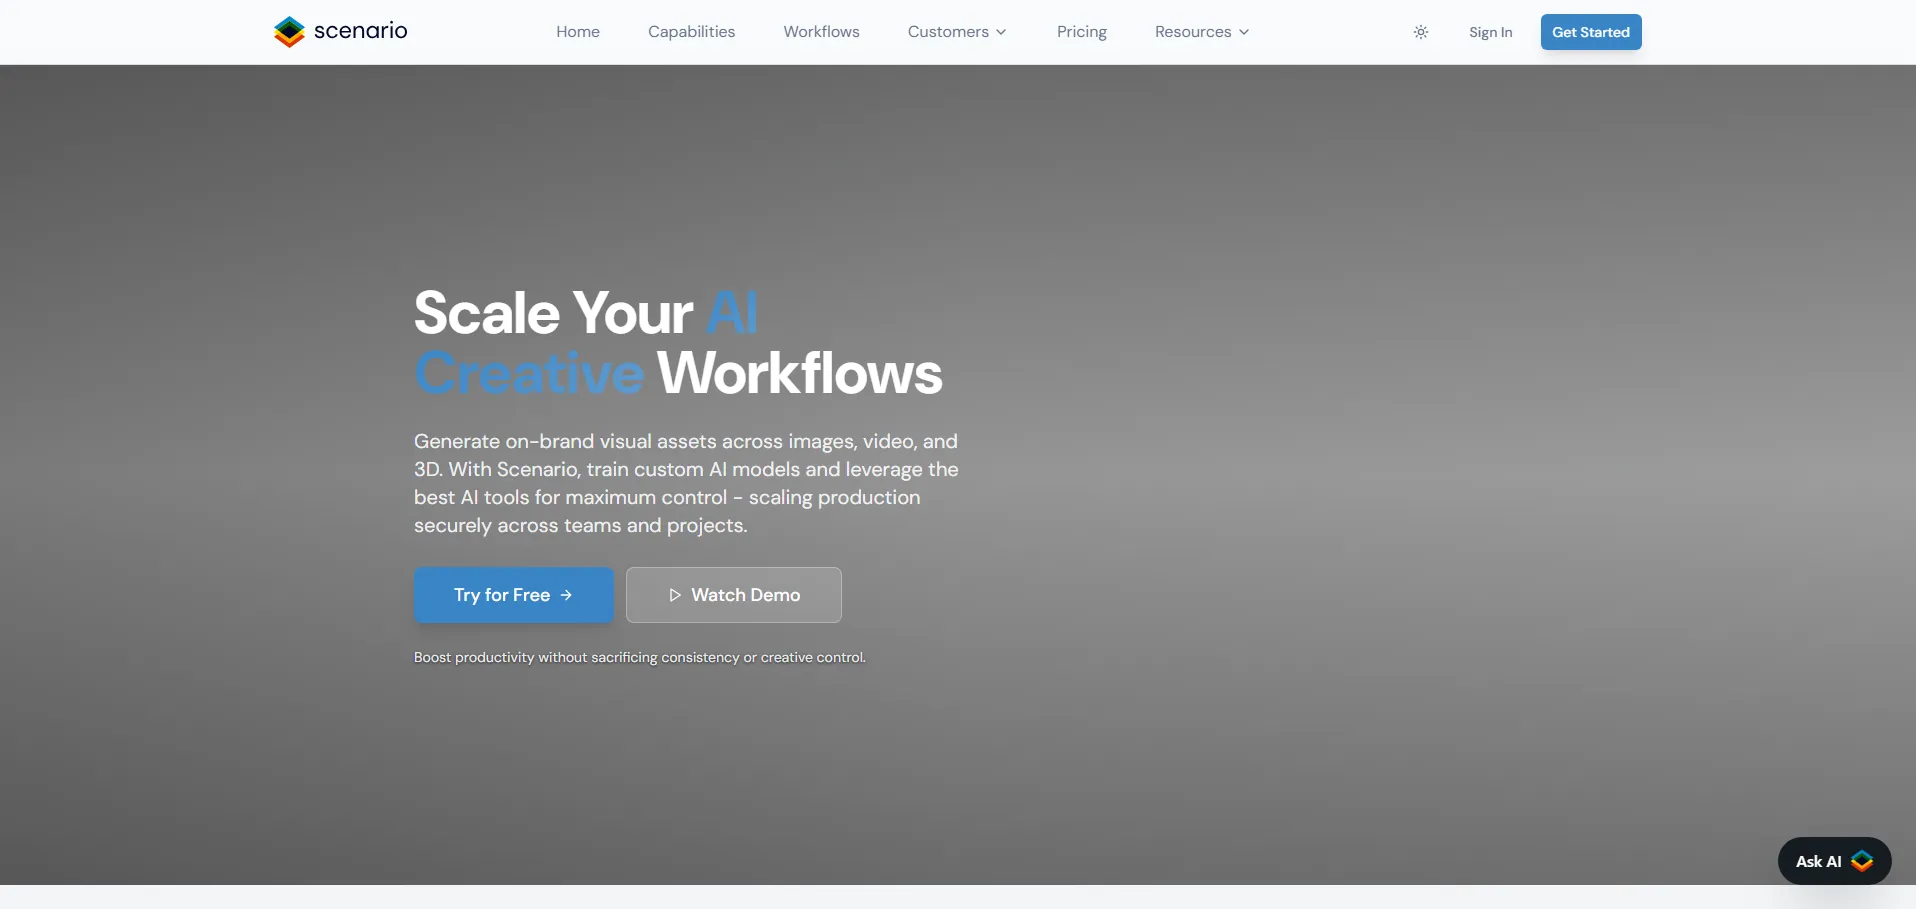Screen dimensions: 1916x909
Task: Click the chevron arrow beside Resources
Action: point(1244,32)
